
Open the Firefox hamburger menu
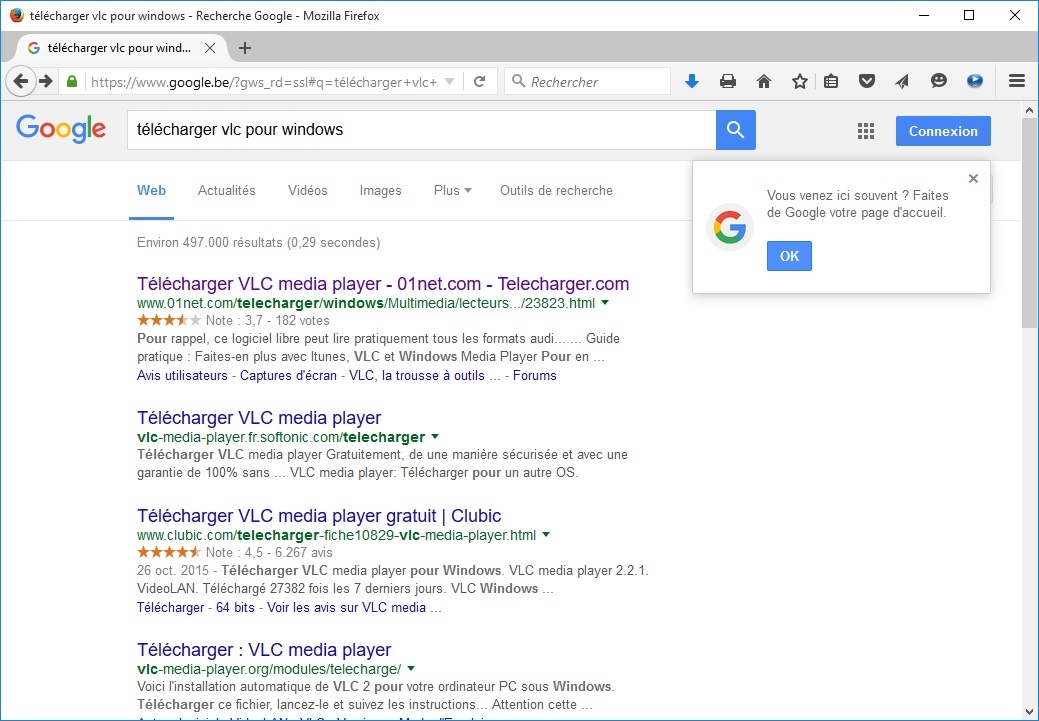coord(1016,82)
